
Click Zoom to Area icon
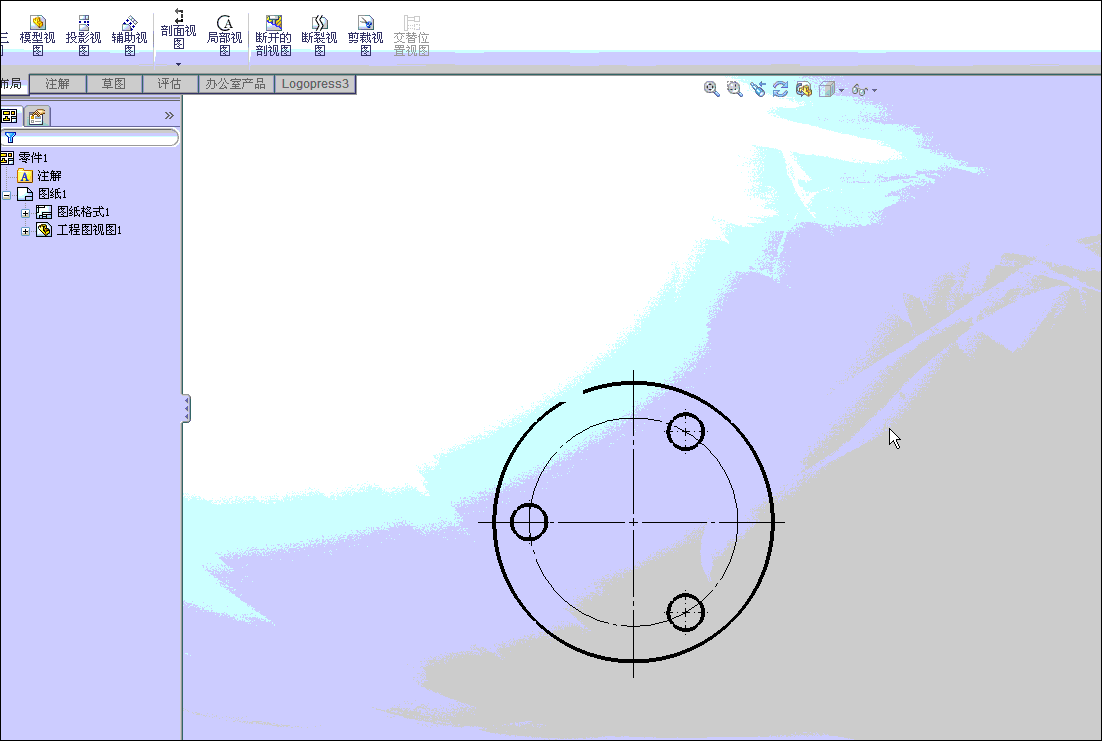tap(734, 89)
